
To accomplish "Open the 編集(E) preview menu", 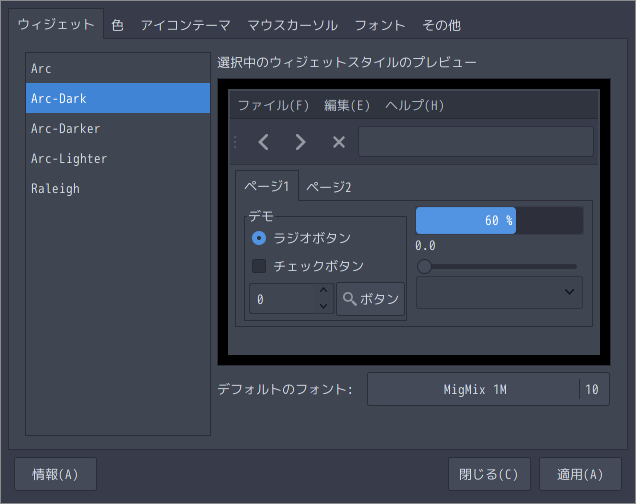I will coord(347,105).
